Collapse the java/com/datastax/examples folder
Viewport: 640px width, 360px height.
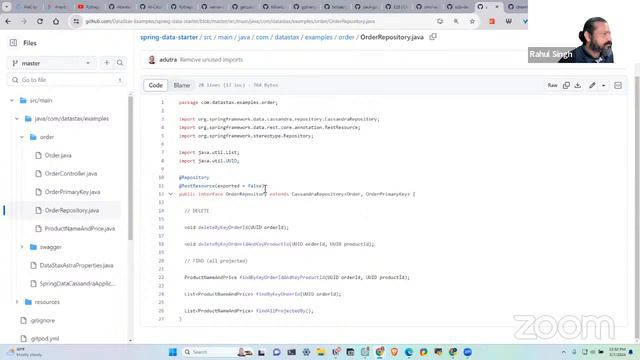point(17,119)
